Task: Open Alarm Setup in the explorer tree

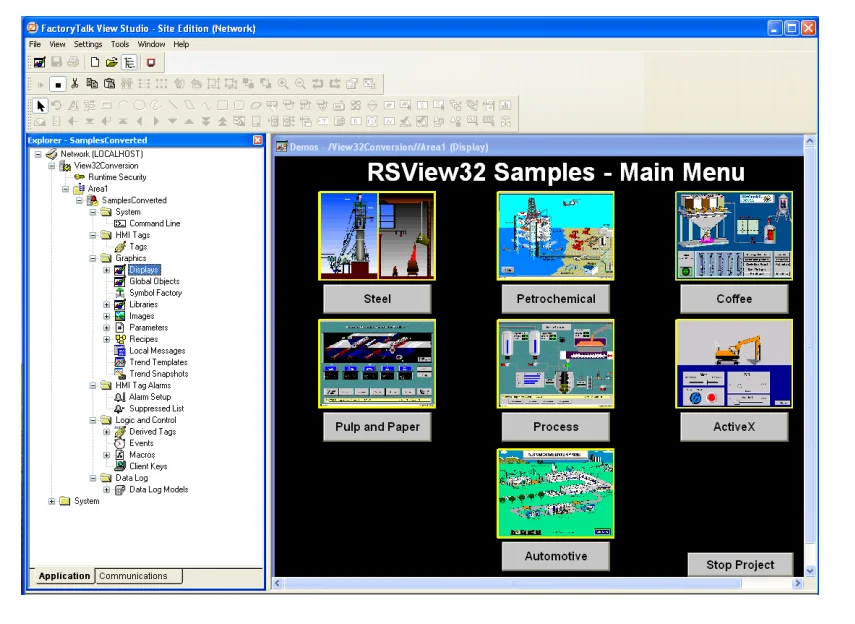Action: click(149, 397)
